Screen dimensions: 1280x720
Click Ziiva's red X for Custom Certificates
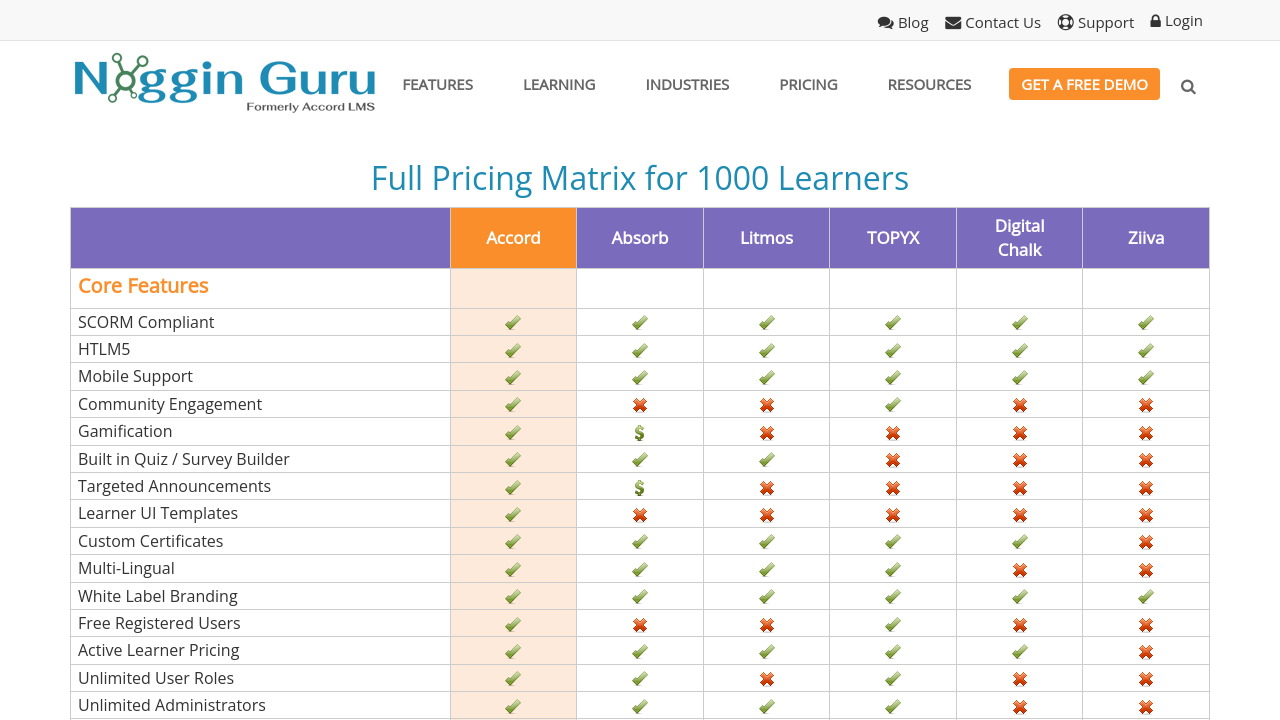pyautogui.click(x=1146, y=542)
